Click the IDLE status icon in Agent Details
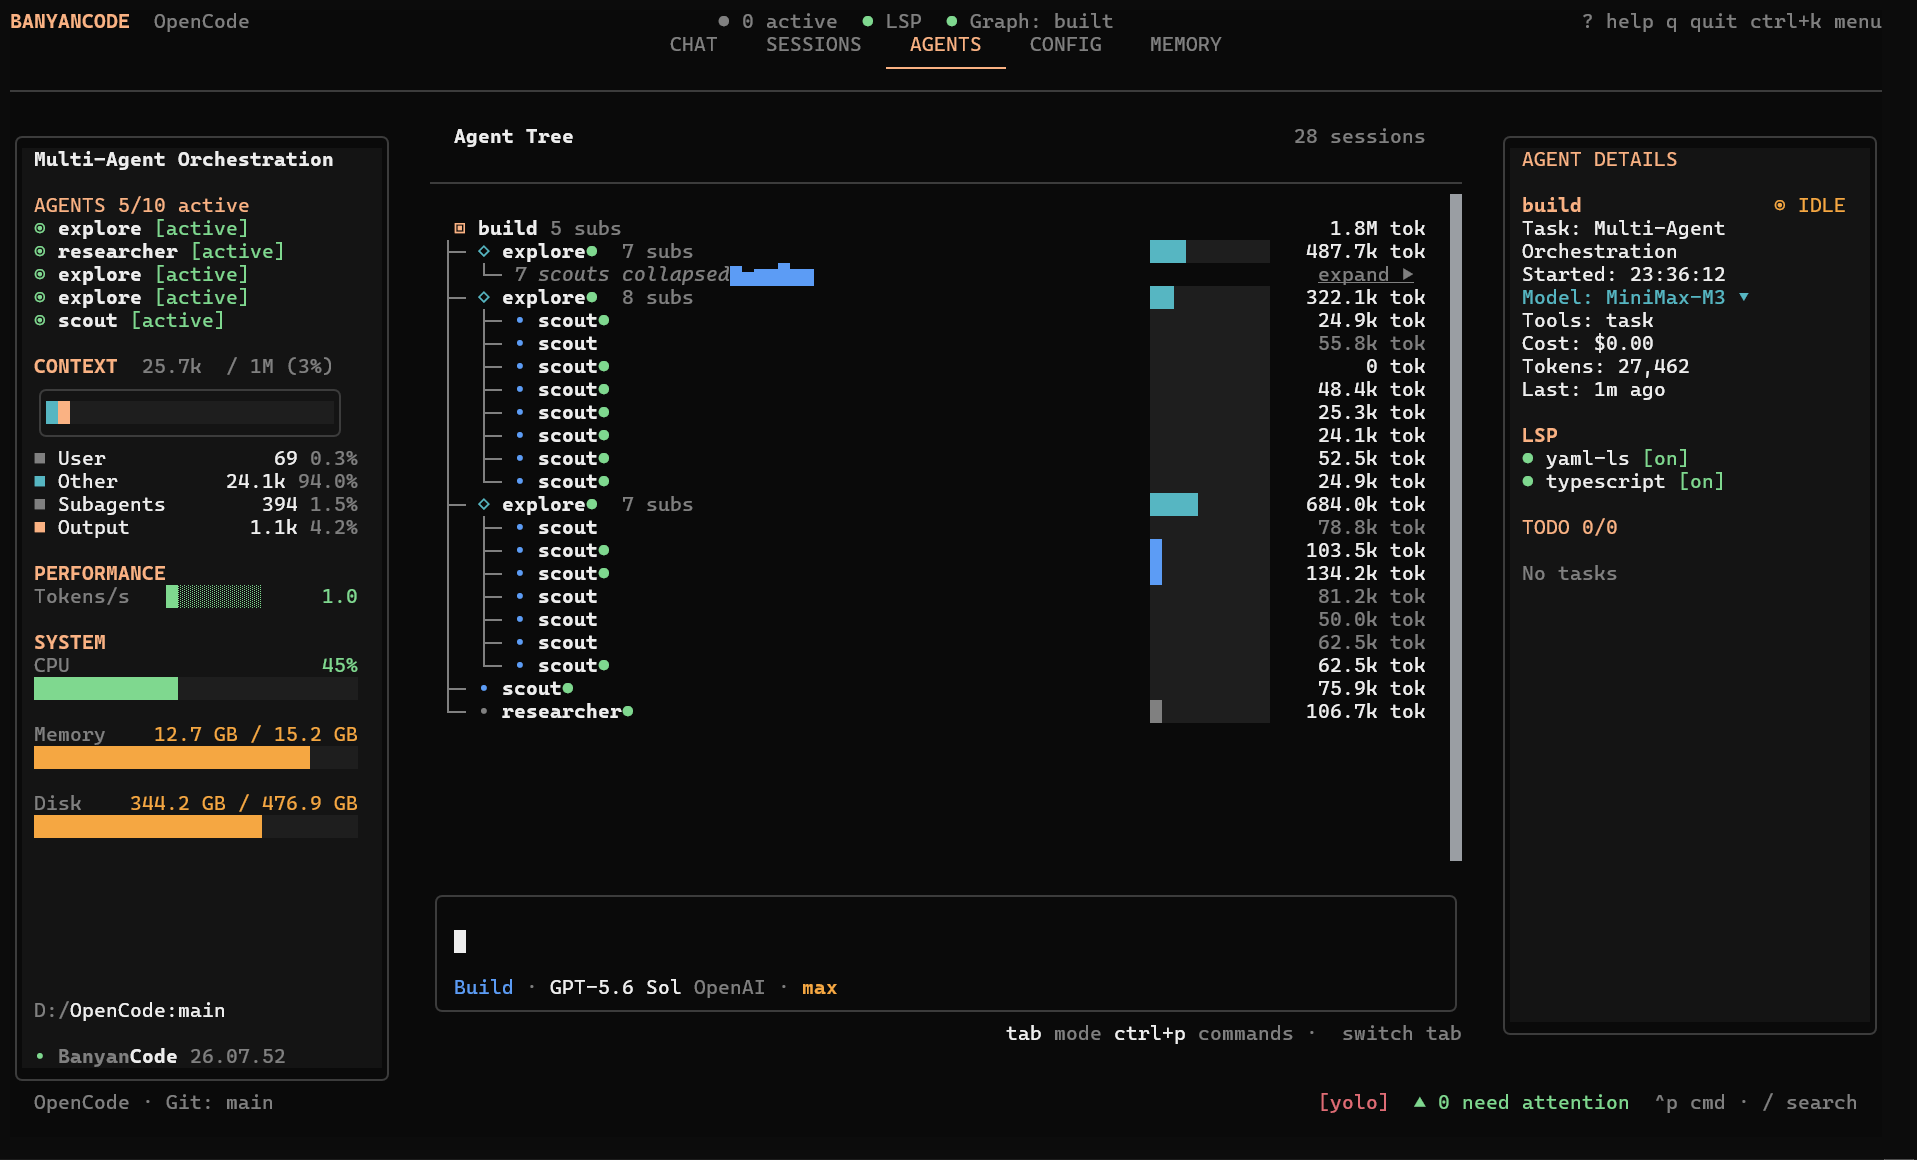The height and width of the screenshot is (1160, 1917). click(x=1780, y=205)
